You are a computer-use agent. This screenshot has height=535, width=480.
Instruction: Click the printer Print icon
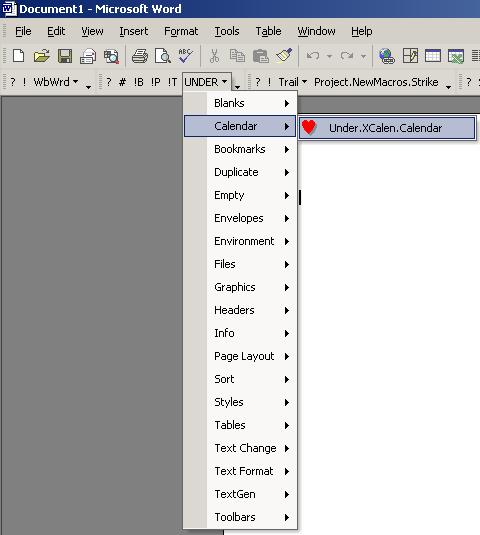tap(140, 56)
